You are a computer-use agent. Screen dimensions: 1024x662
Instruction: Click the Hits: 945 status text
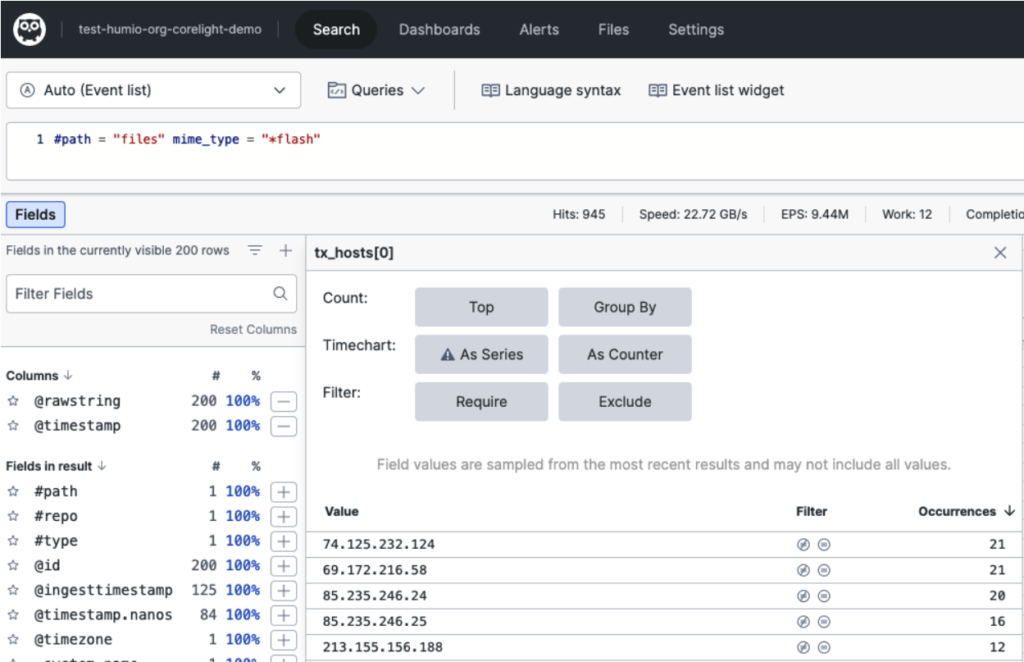(579, 214)
